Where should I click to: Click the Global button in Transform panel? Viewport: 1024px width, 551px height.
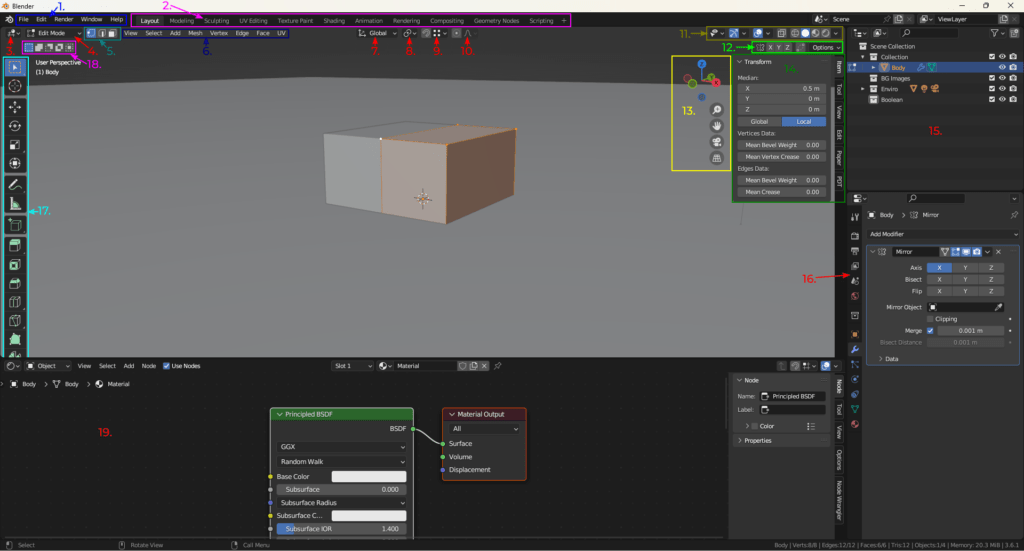coord(758,121)
